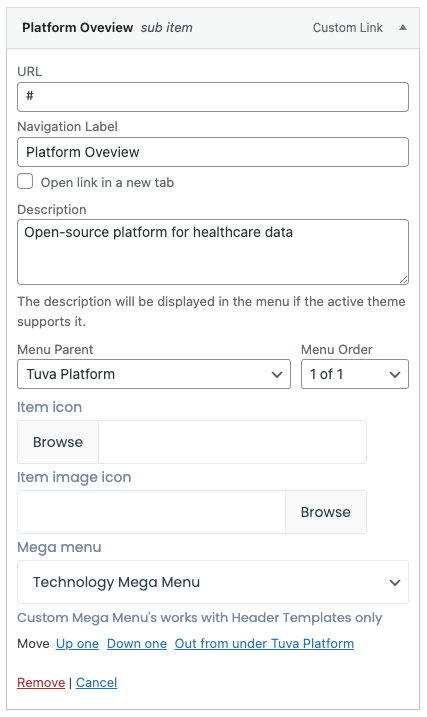This screenshot has width=427, height=717.
Task: Click the Platform Oveview header title
Action: coord(78,27)
